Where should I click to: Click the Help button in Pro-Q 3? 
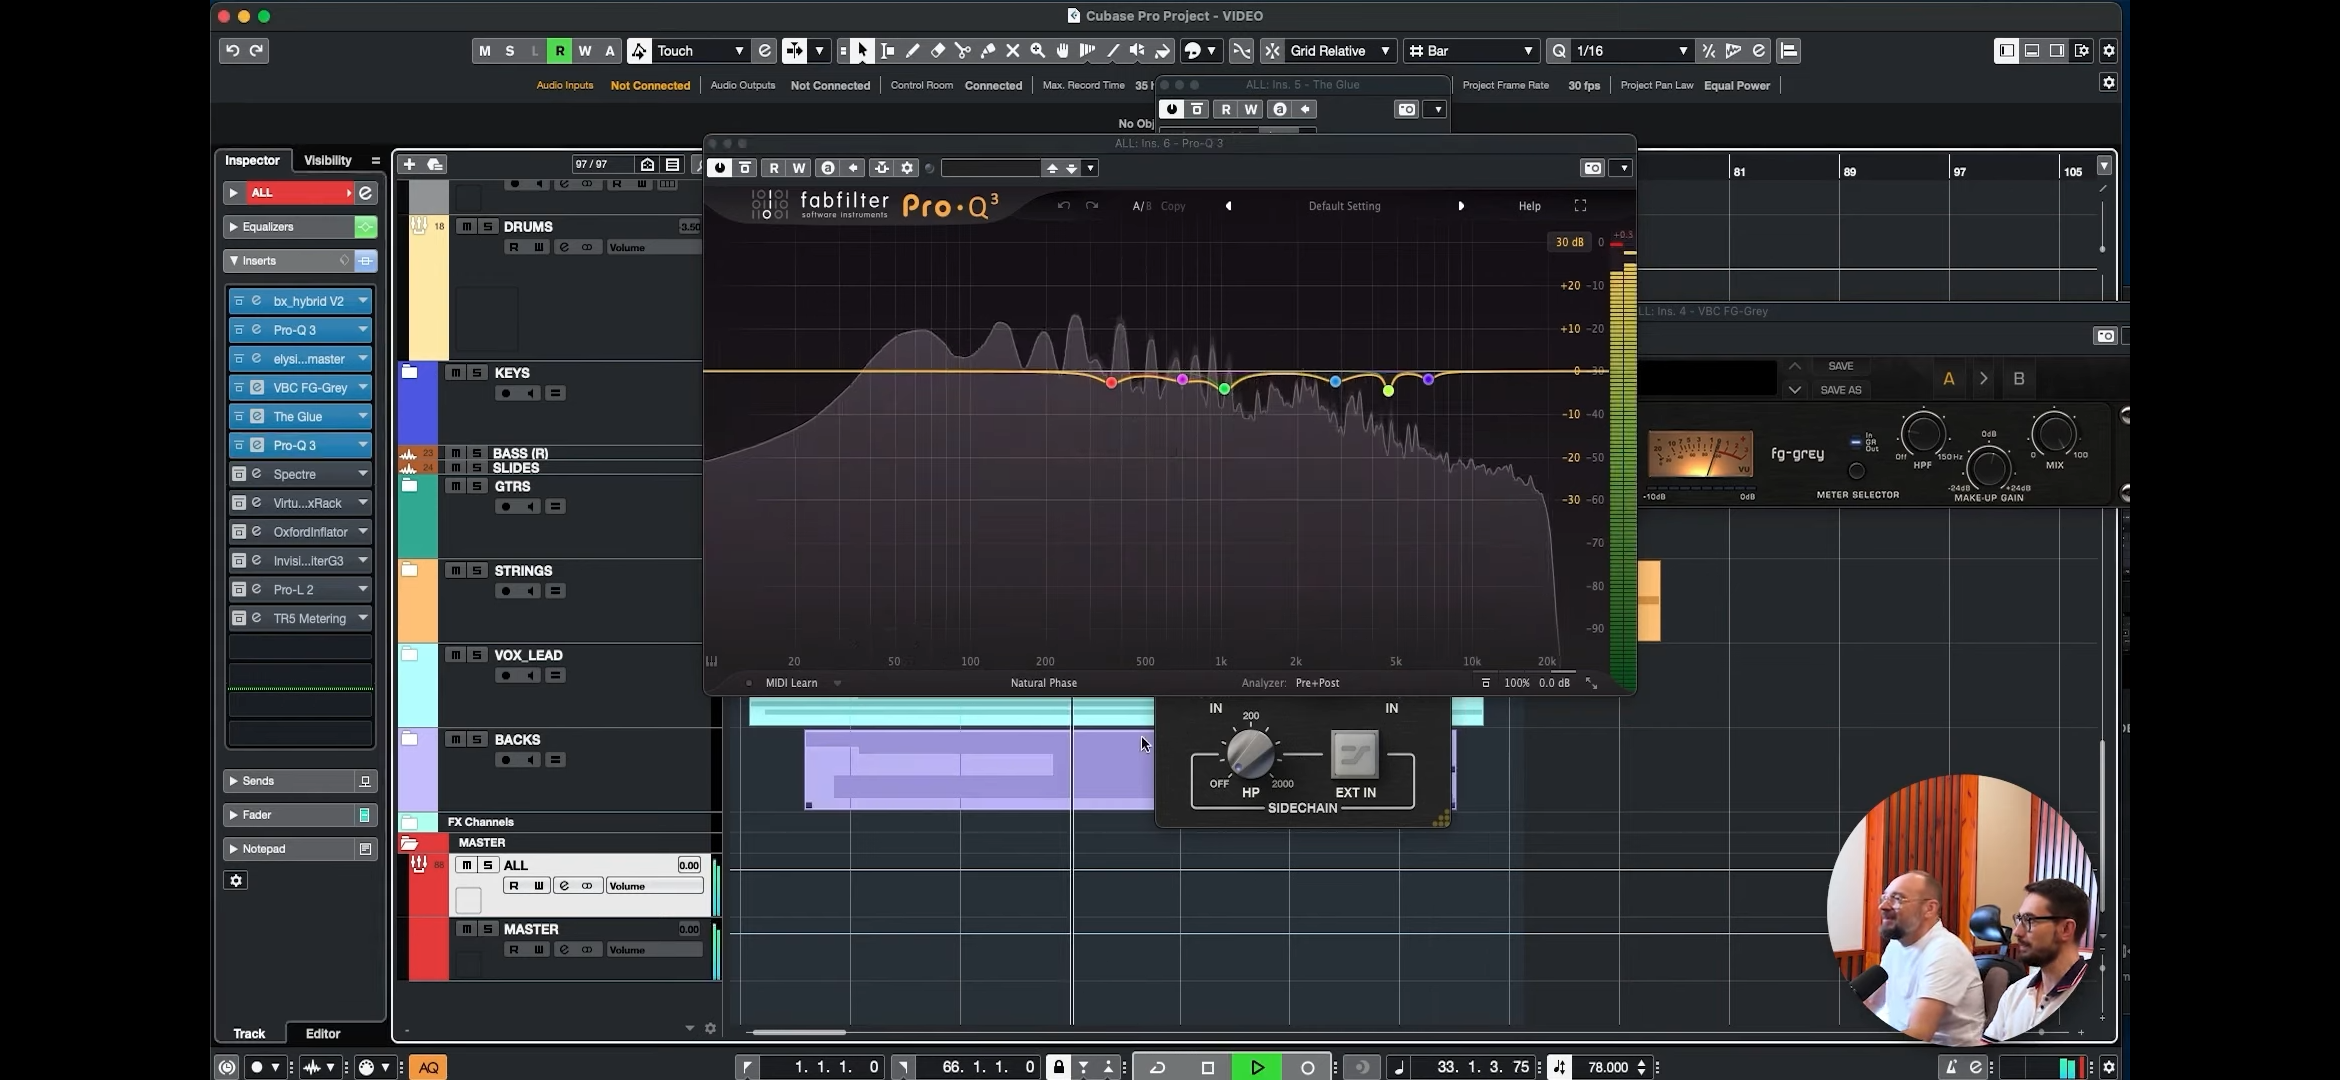pos(1529,206)
